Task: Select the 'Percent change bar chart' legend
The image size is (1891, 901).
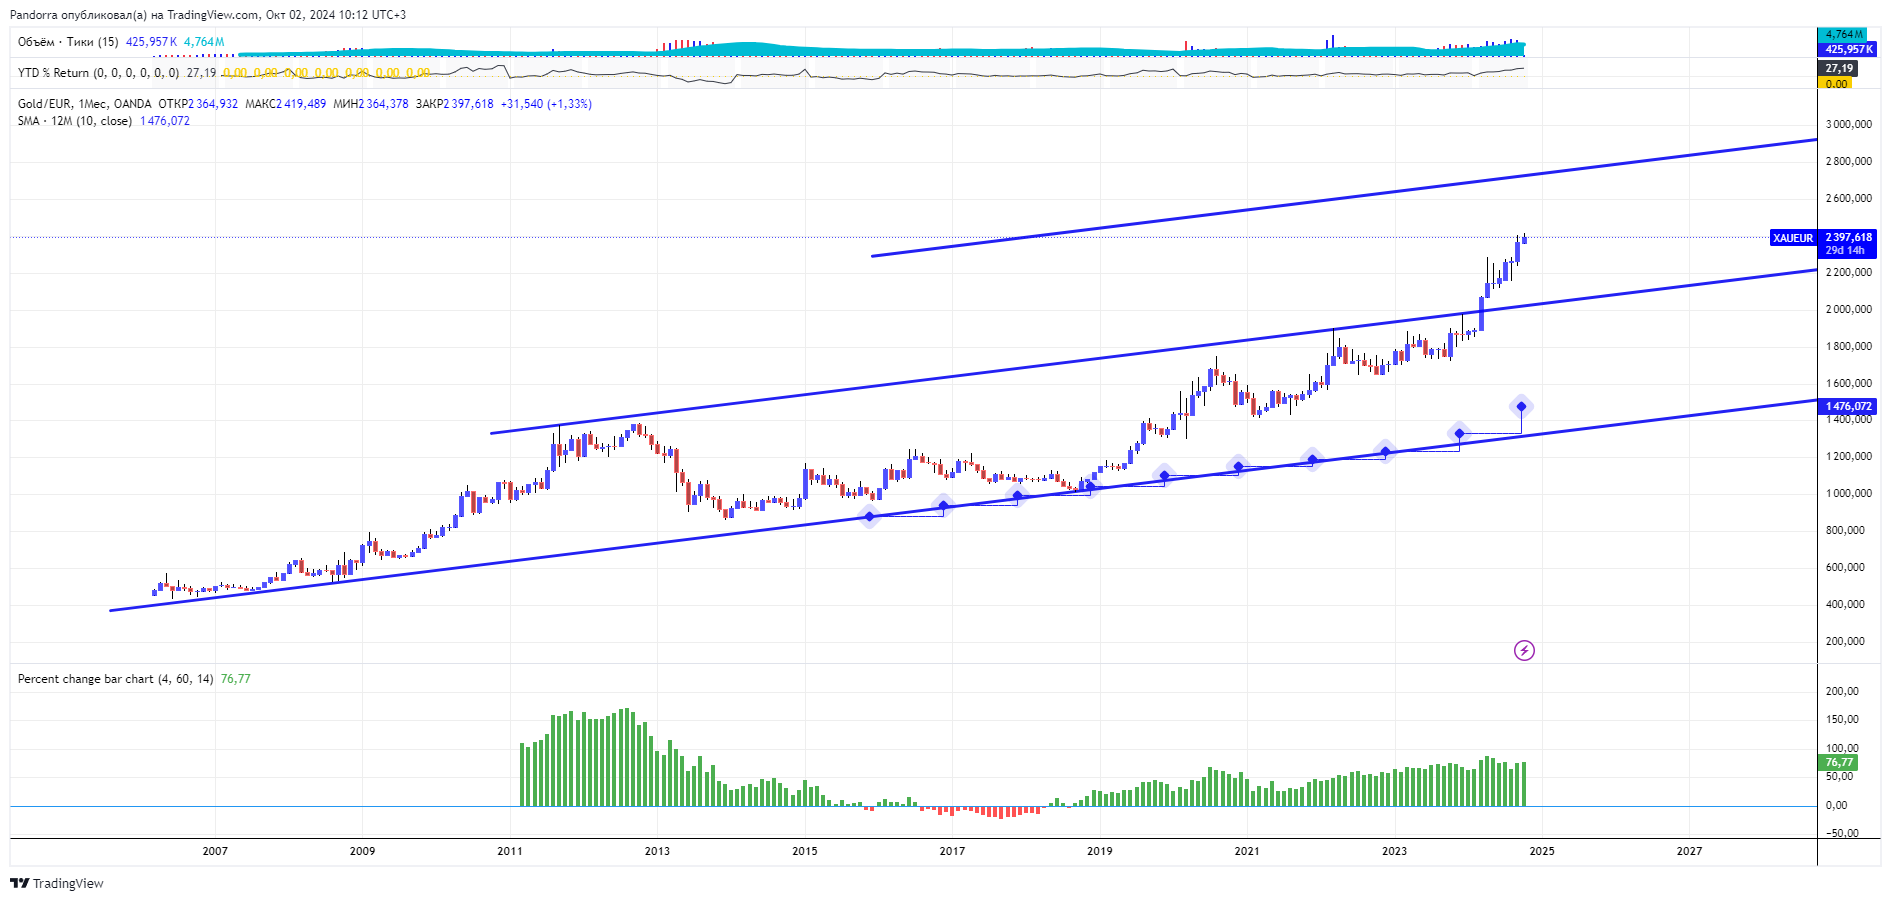Action: coord(116,679)
